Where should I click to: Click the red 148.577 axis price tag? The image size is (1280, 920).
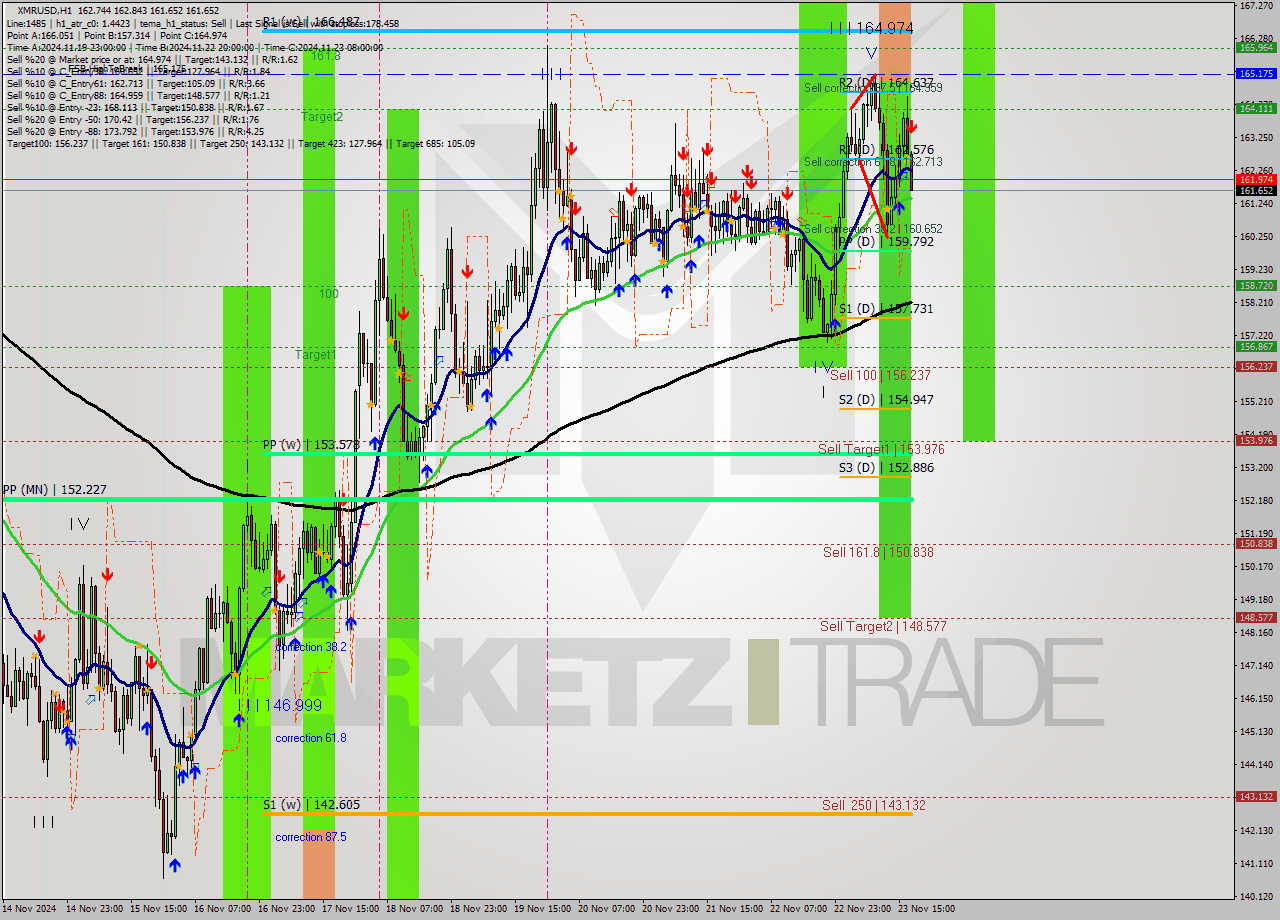tap(1256, 618)
